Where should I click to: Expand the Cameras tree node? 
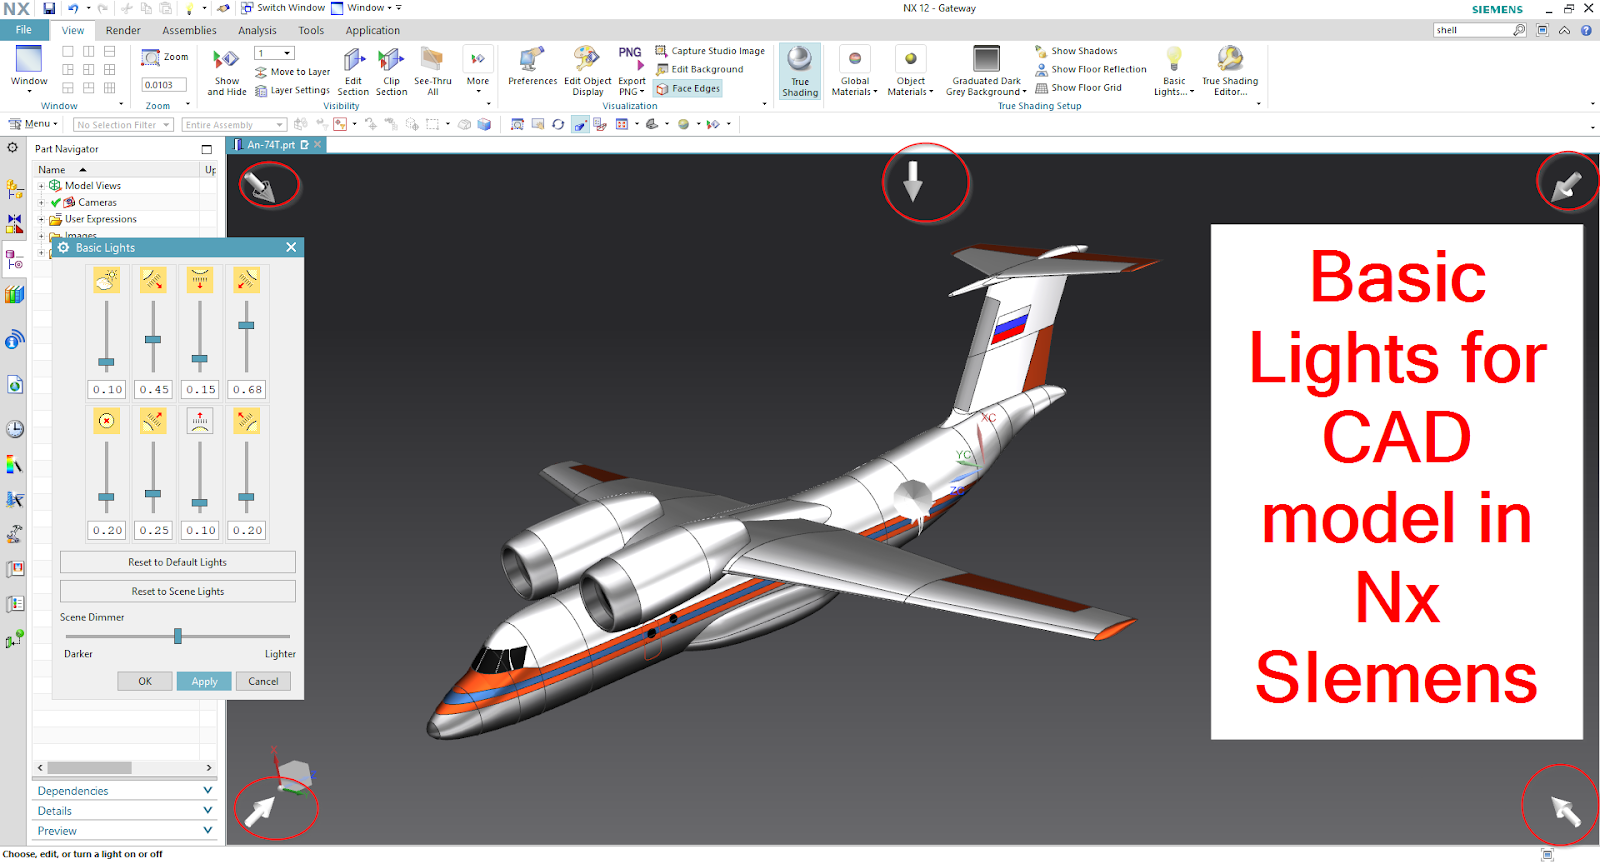tap(42, 202)
